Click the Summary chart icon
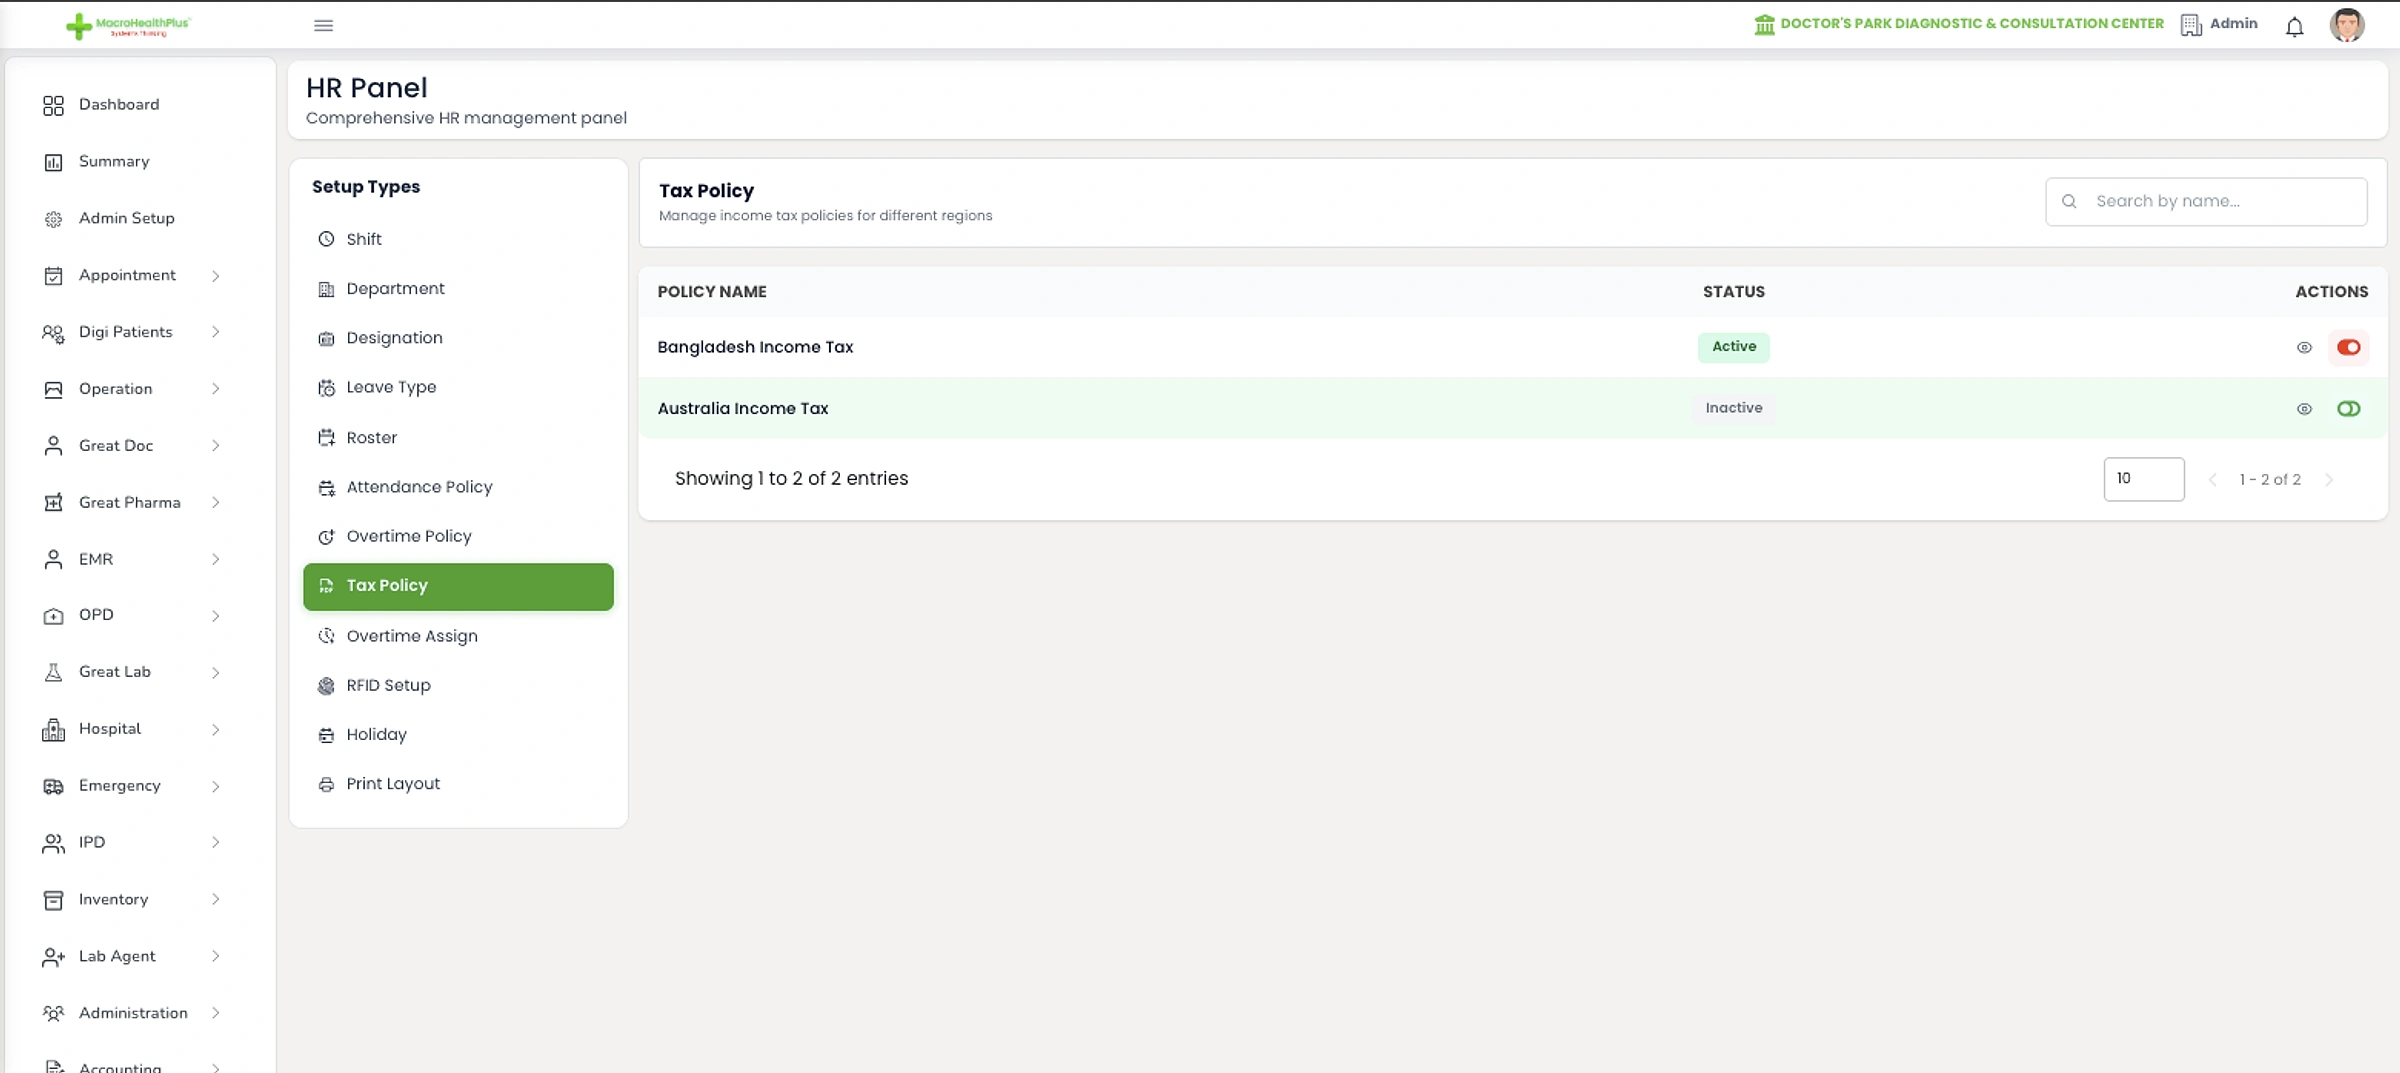Screen dimensions: 2400x1073 pyautogui.click(x=53, y=162)
